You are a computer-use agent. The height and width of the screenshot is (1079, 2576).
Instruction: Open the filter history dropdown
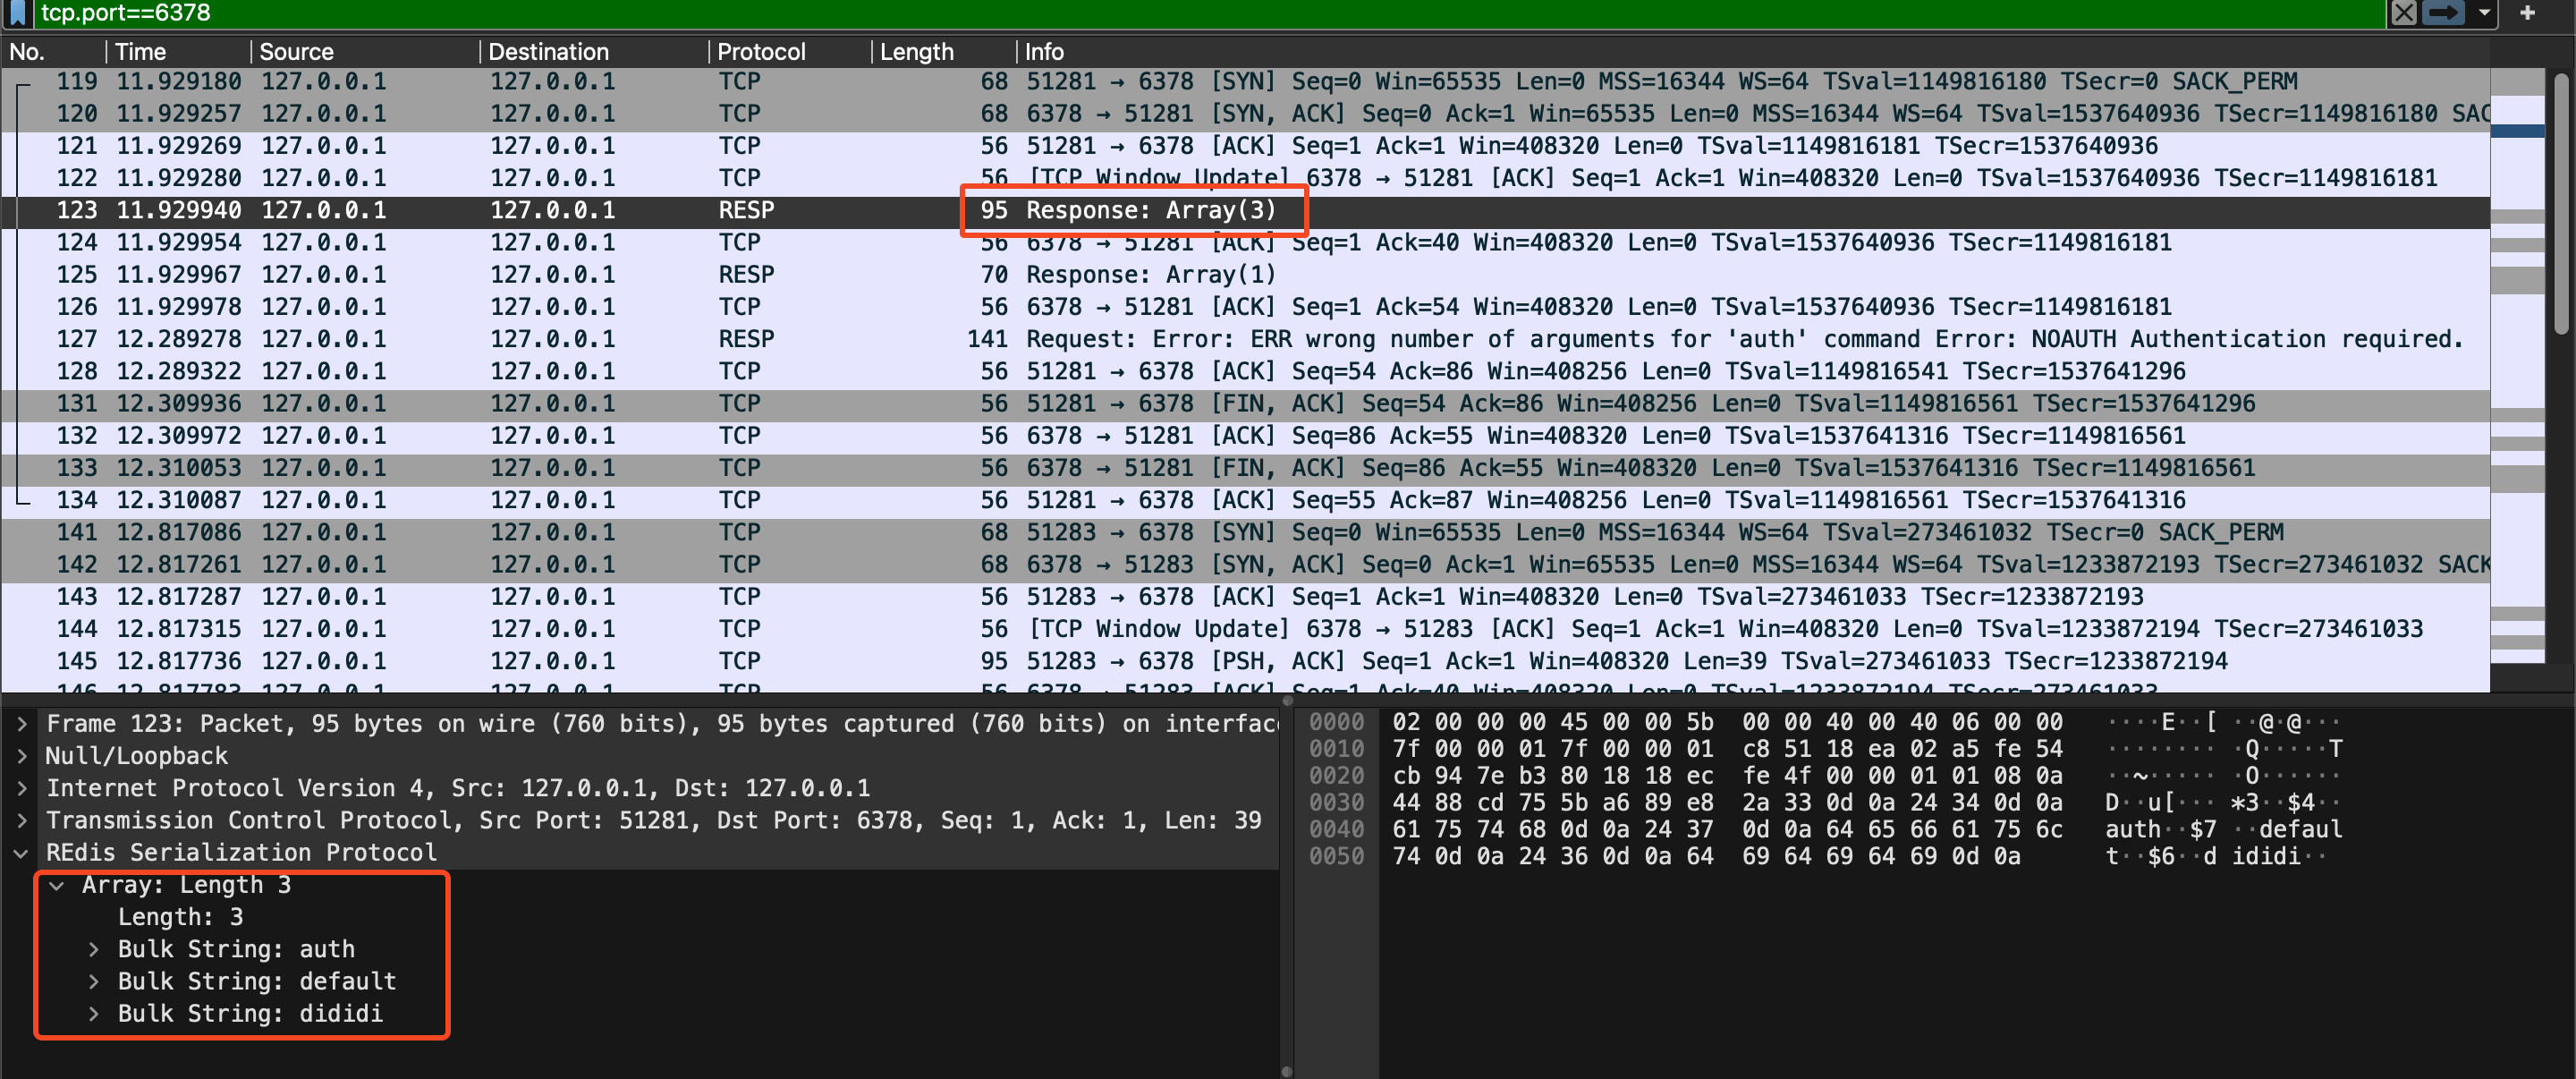pyautogui.click(x=2485, y=13)
